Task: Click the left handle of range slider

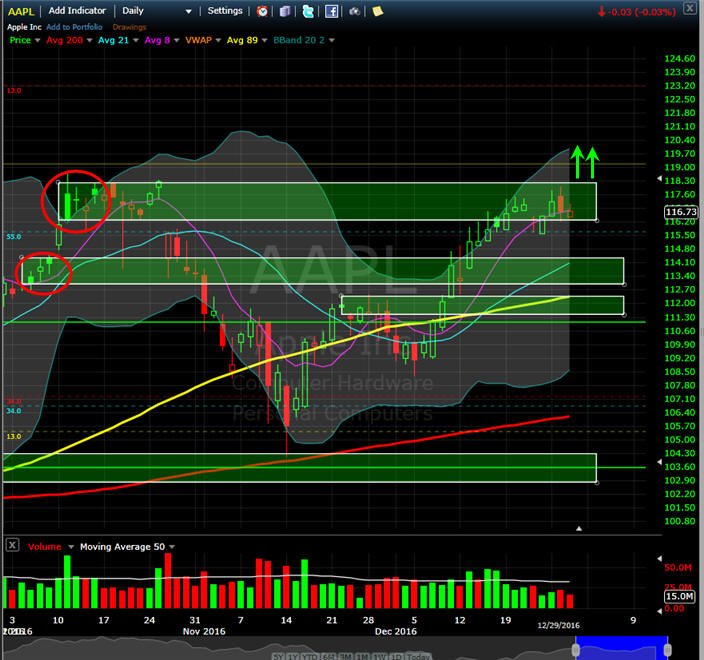Action: coord(576,650)
